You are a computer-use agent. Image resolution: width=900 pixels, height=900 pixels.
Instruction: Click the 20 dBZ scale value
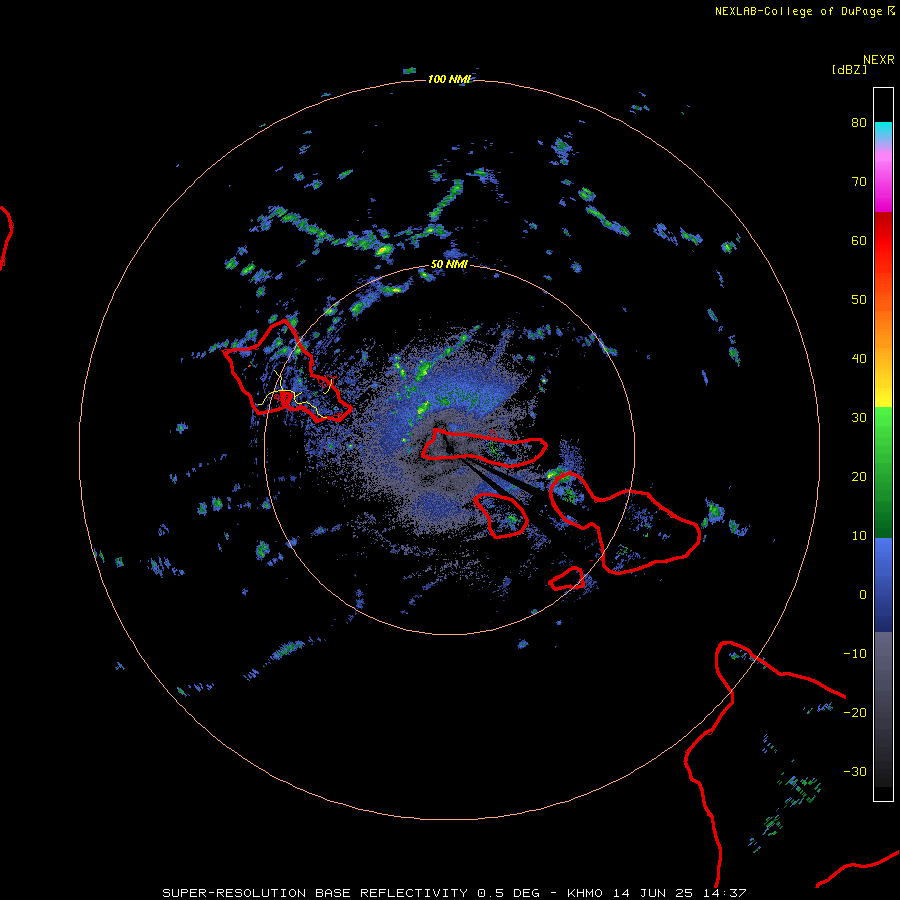coord(859,477)
